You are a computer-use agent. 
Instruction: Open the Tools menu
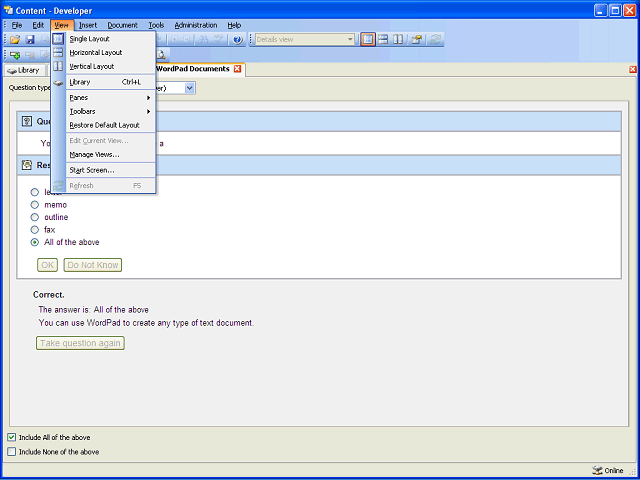(156, 25)
